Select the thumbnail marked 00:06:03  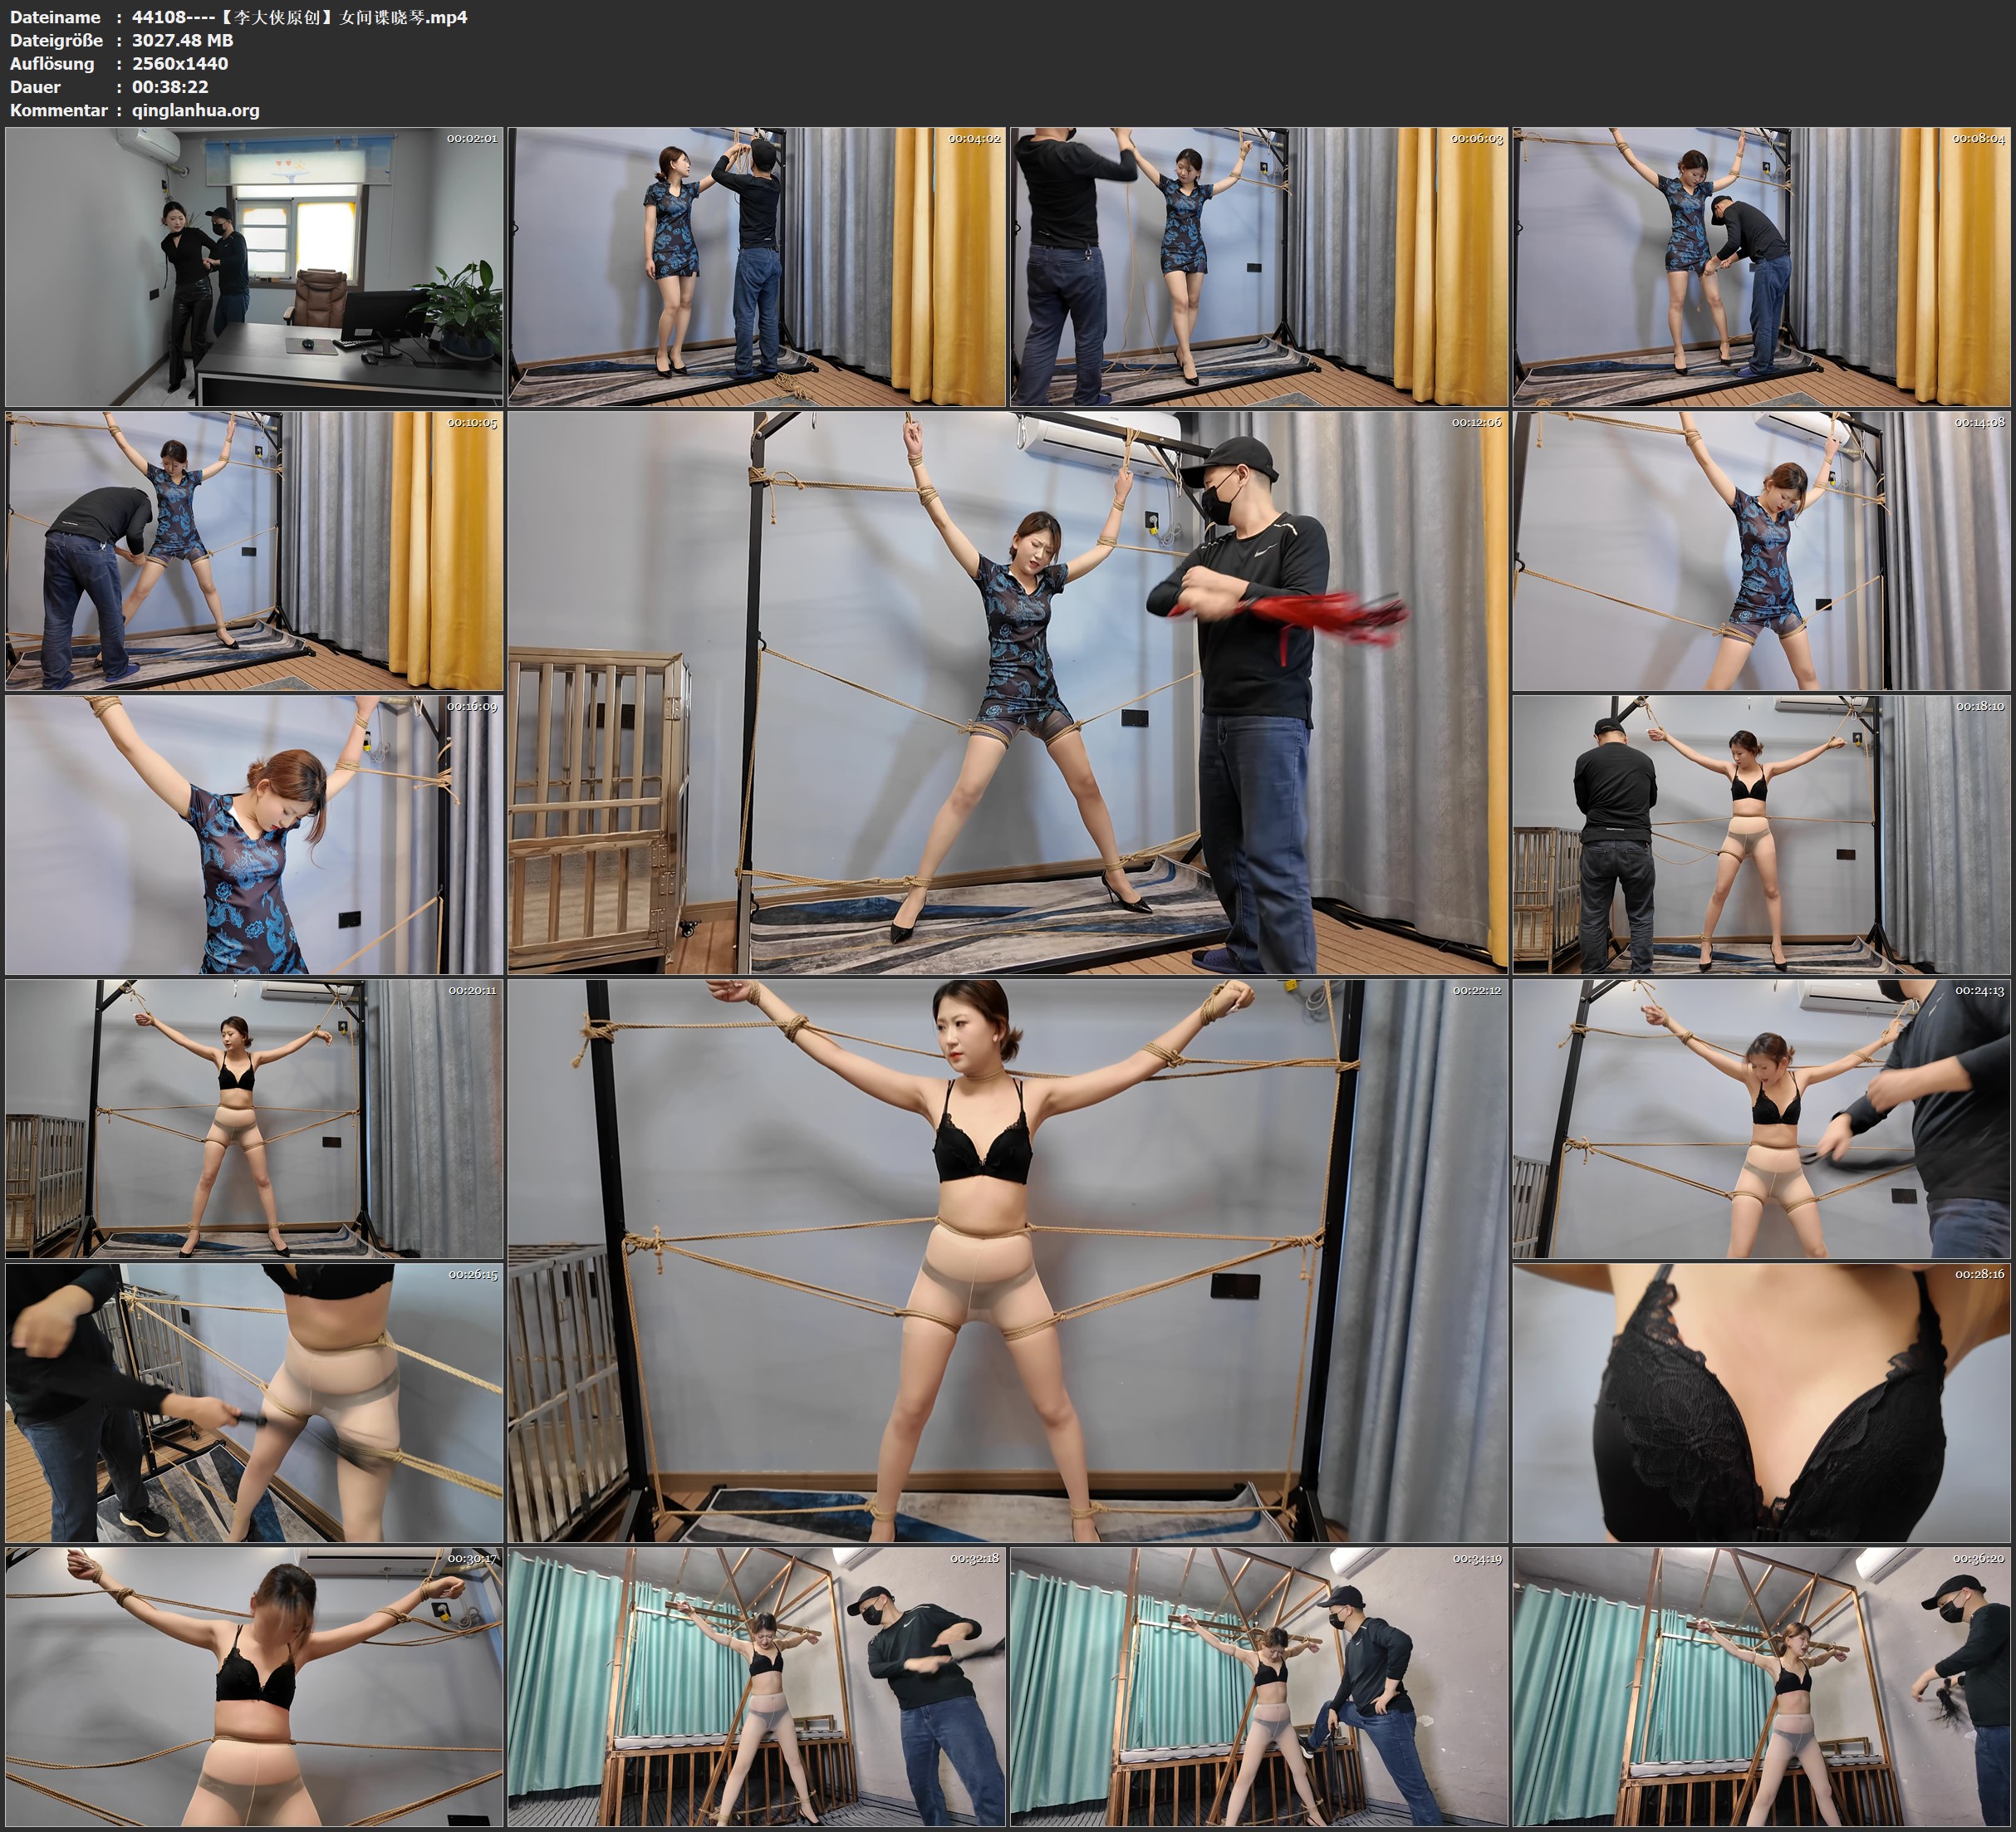coord(1258,266)
